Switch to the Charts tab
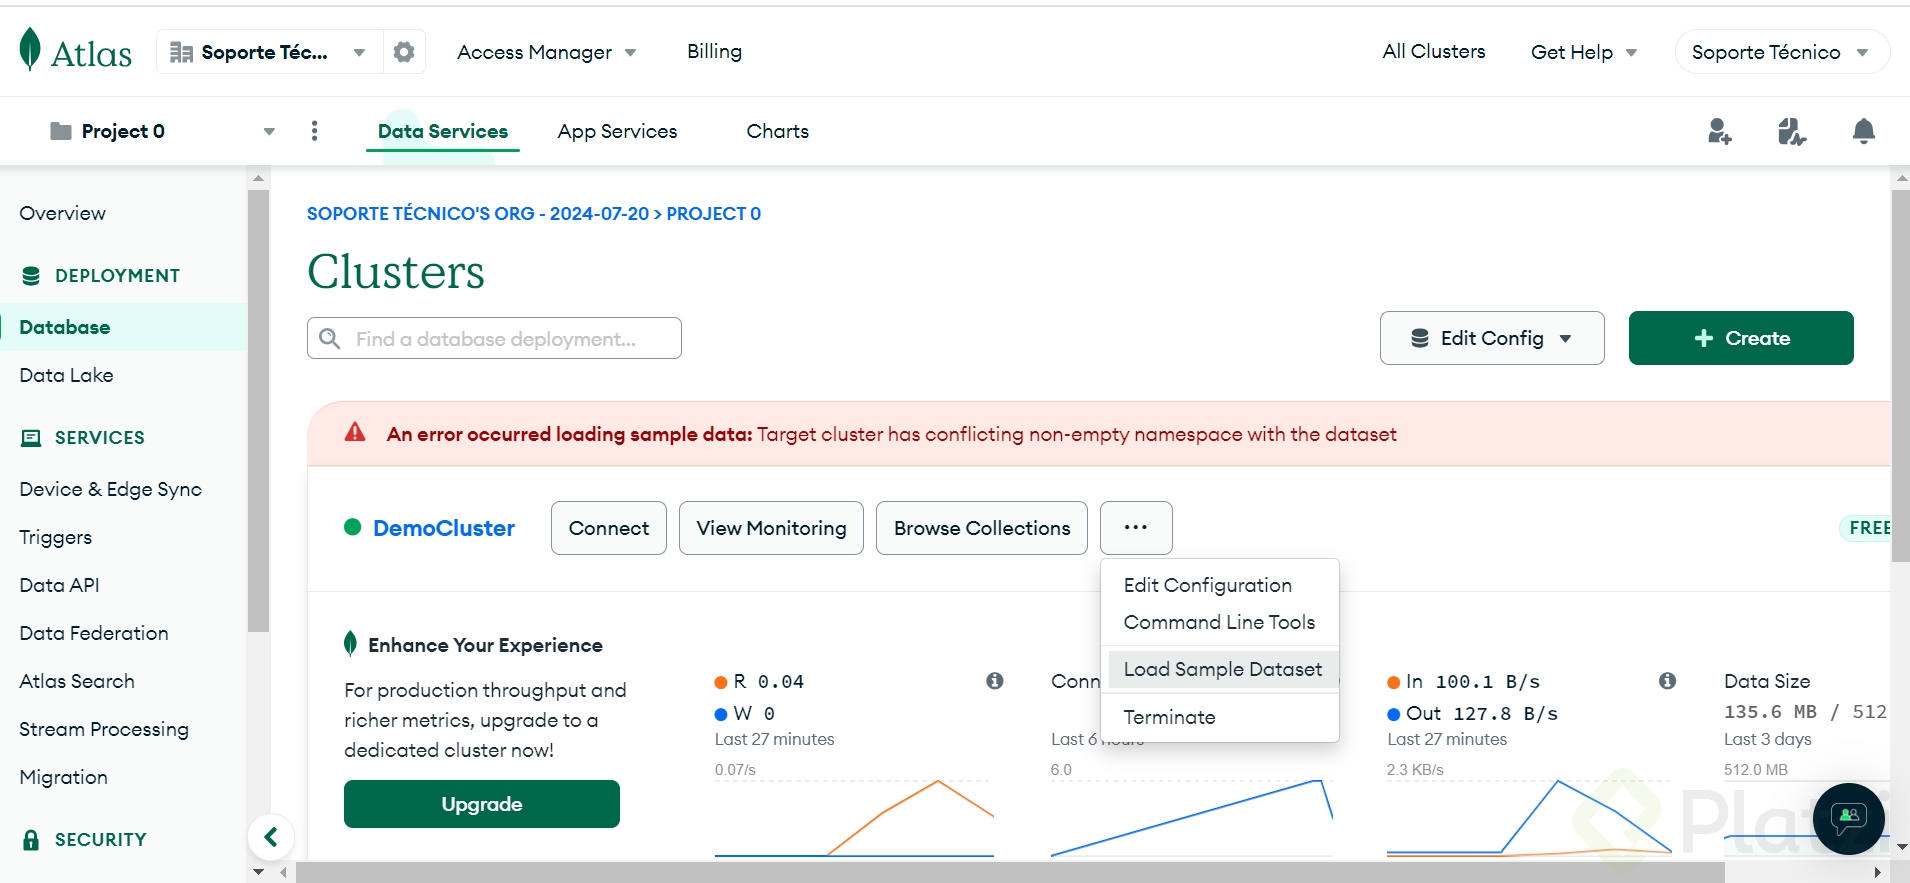Viewport: 1910px width, 883px height. [x=778, y=131]
